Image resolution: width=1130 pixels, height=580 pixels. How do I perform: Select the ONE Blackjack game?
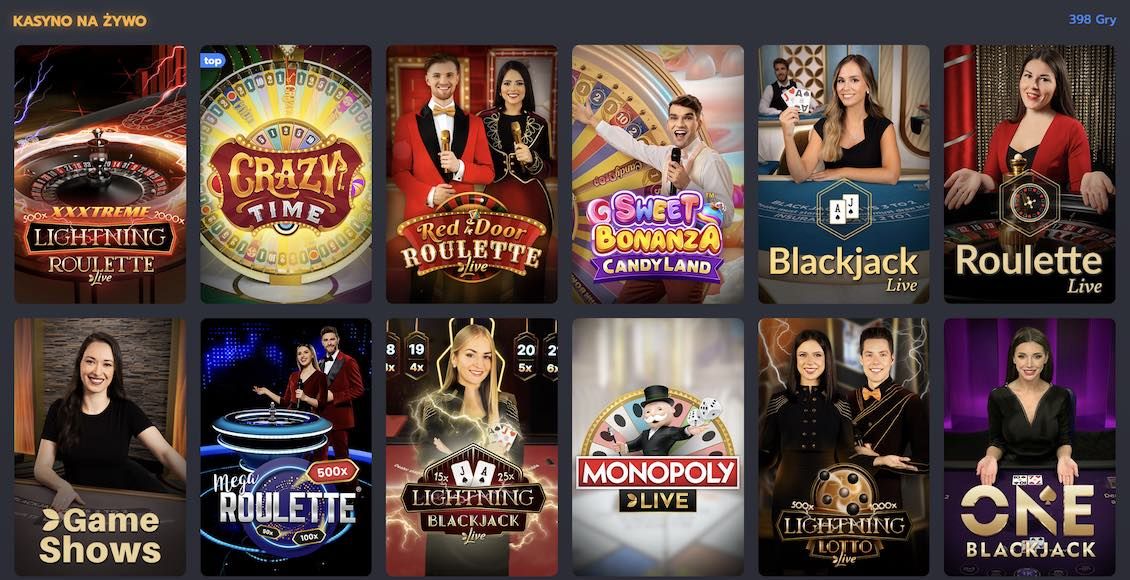coord(1030,447)
